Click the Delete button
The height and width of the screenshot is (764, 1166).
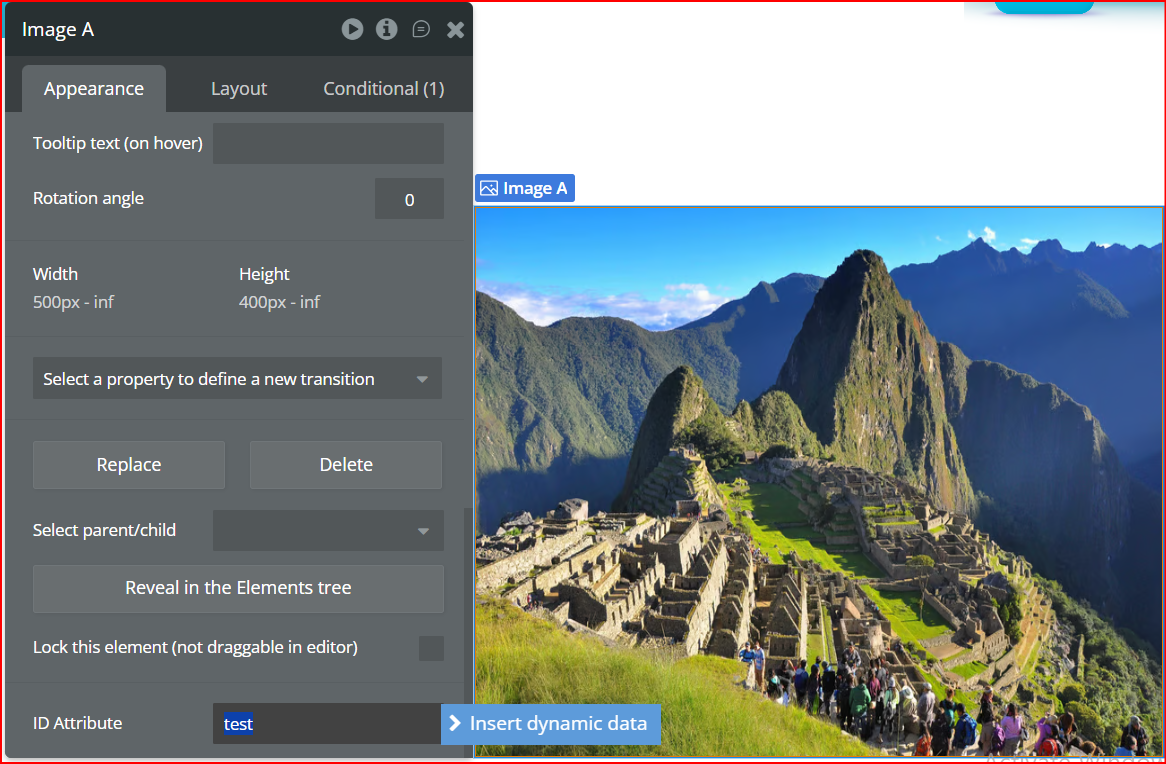click(346, 465)
